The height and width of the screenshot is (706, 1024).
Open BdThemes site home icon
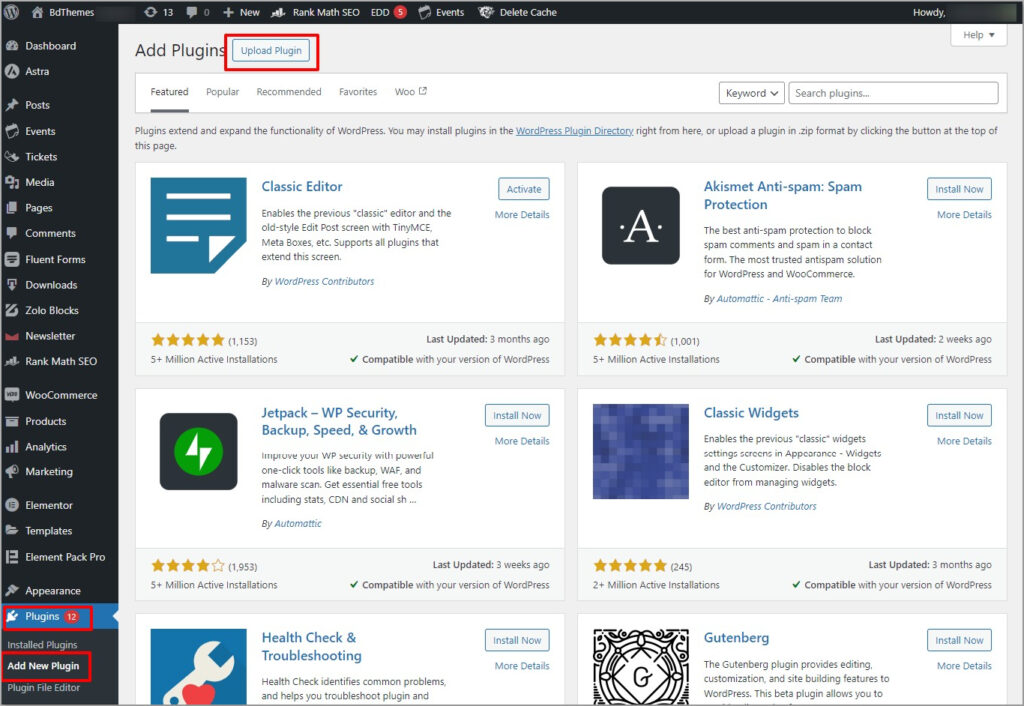[x=37, y=12]
